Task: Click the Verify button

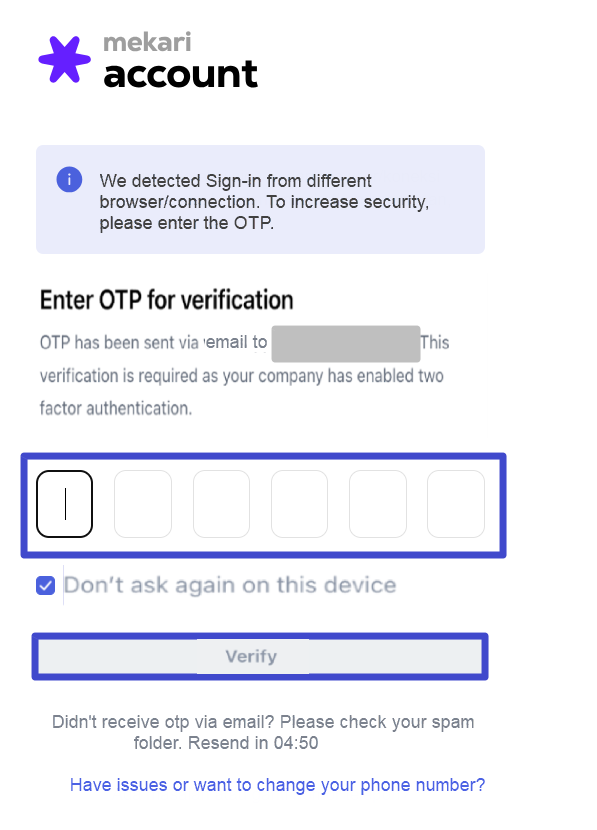Action: coord(260,656)
